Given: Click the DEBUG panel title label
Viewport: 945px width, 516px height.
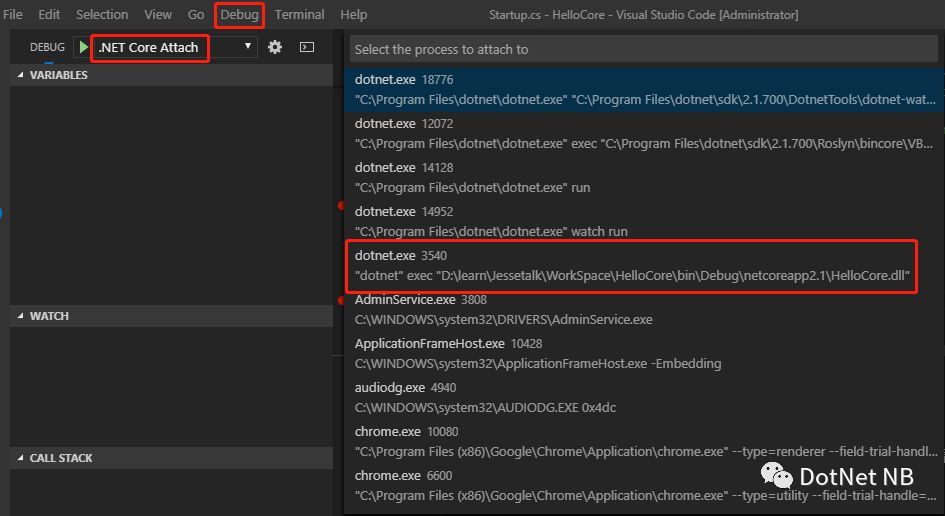Looking at the screenshot, I should click(47, 47).
